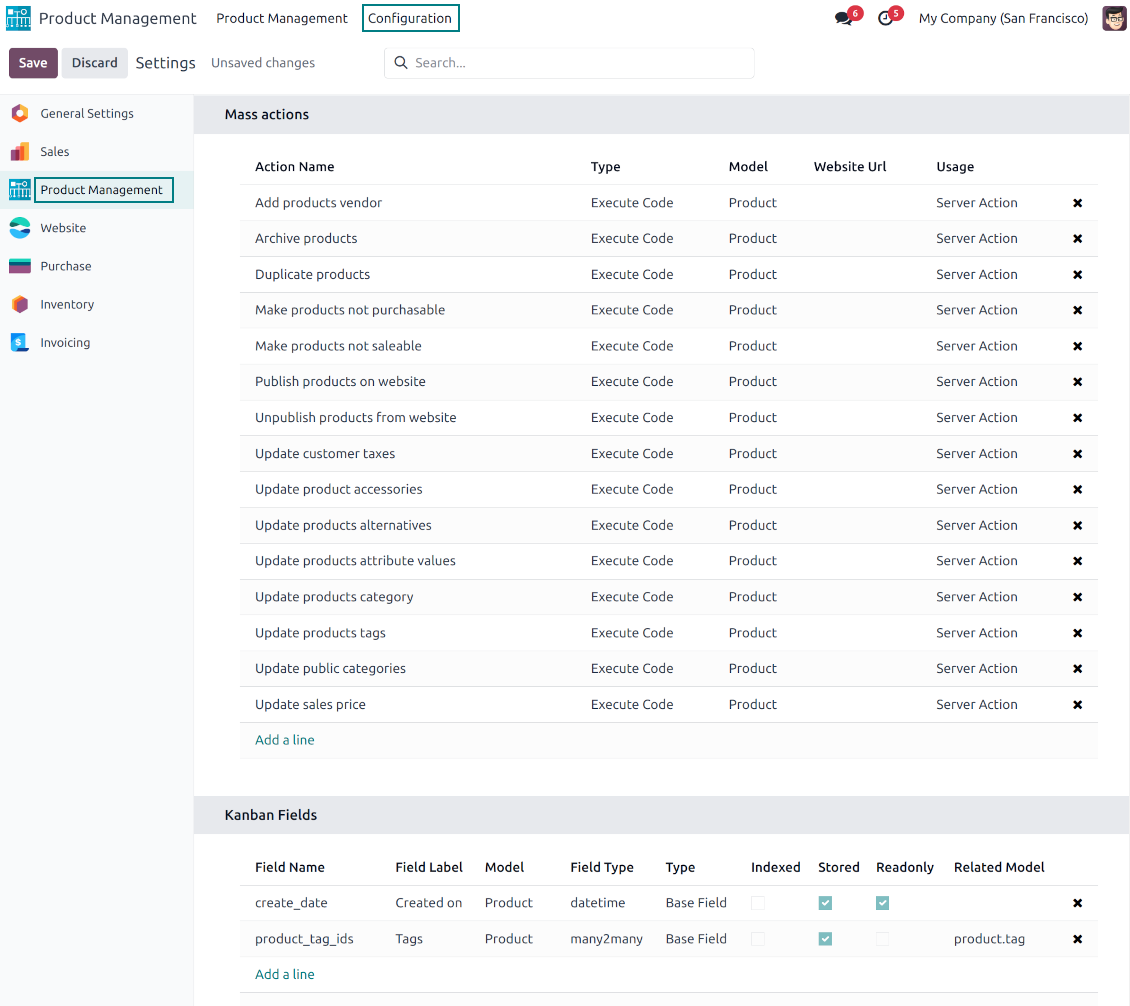This screenshot has height=1006, width=1130.
Task: Open the Product Management top menu
Action: [282, 18]
